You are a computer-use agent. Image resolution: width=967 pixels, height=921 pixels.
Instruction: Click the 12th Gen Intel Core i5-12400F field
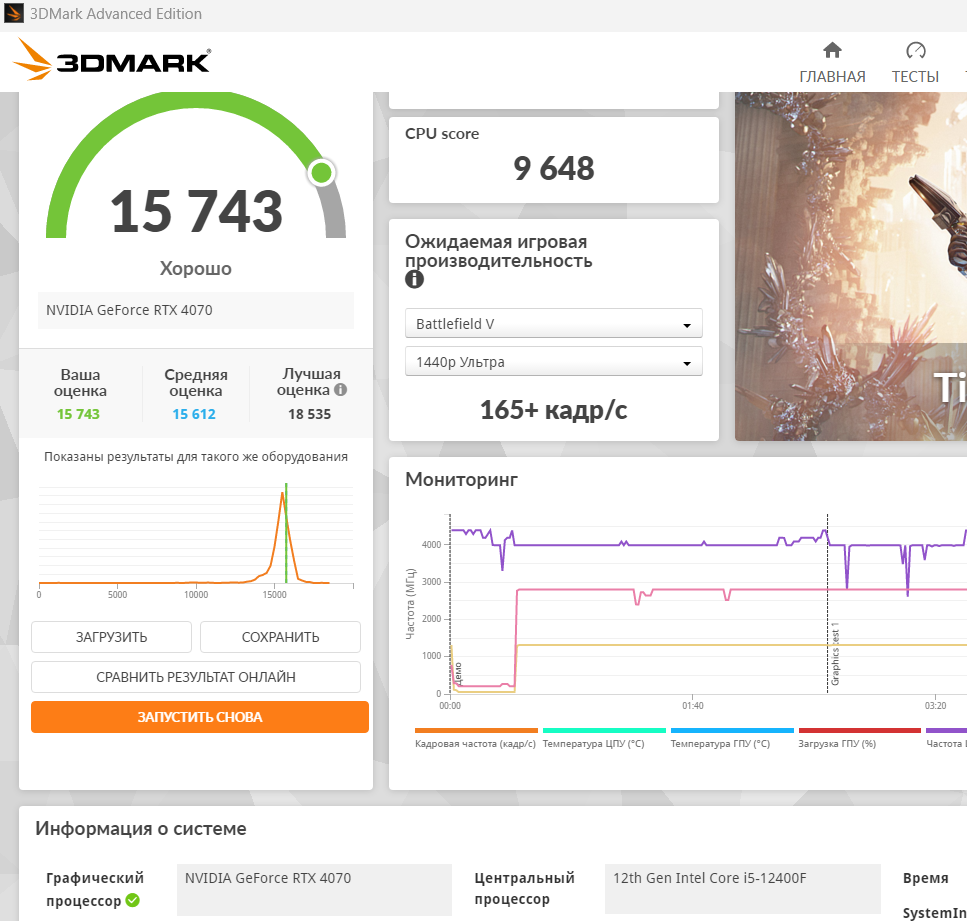[x=742, y=888]
